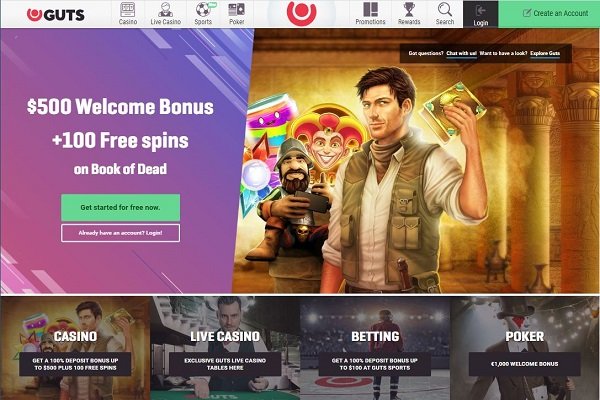This screenshot has height=400, width=600.
Task: Click the Login door icon
Action: [x=480, y=10]
